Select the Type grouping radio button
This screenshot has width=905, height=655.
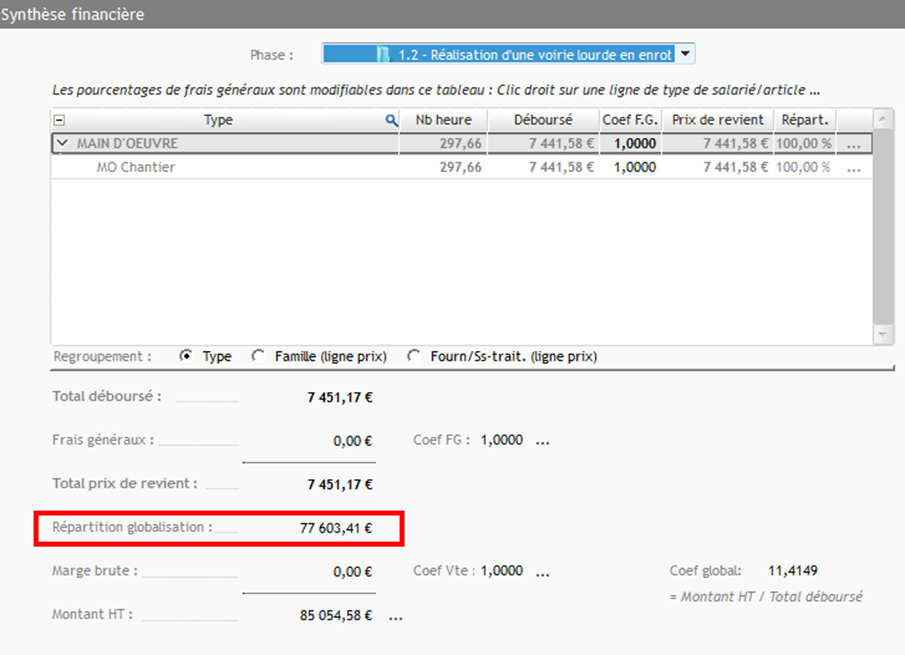(x=186, y=356)
